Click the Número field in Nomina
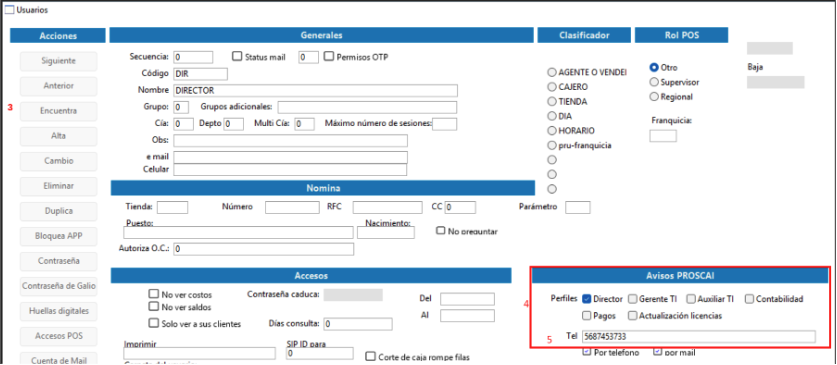The image size is (837, 365). (292, 207)
